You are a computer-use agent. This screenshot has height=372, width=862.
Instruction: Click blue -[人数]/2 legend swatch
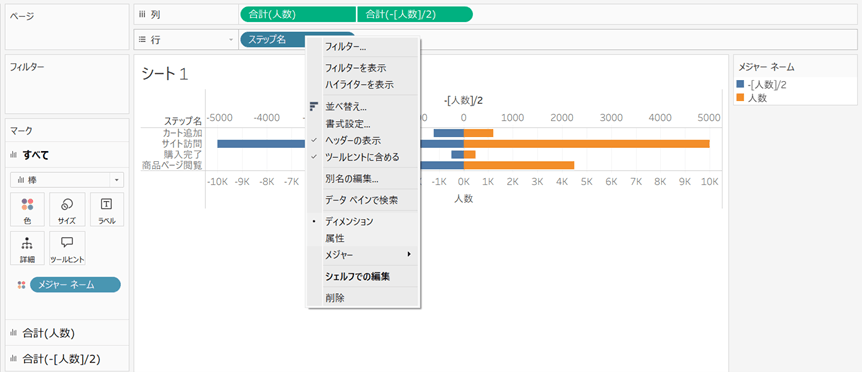click(x=740, y=85)
